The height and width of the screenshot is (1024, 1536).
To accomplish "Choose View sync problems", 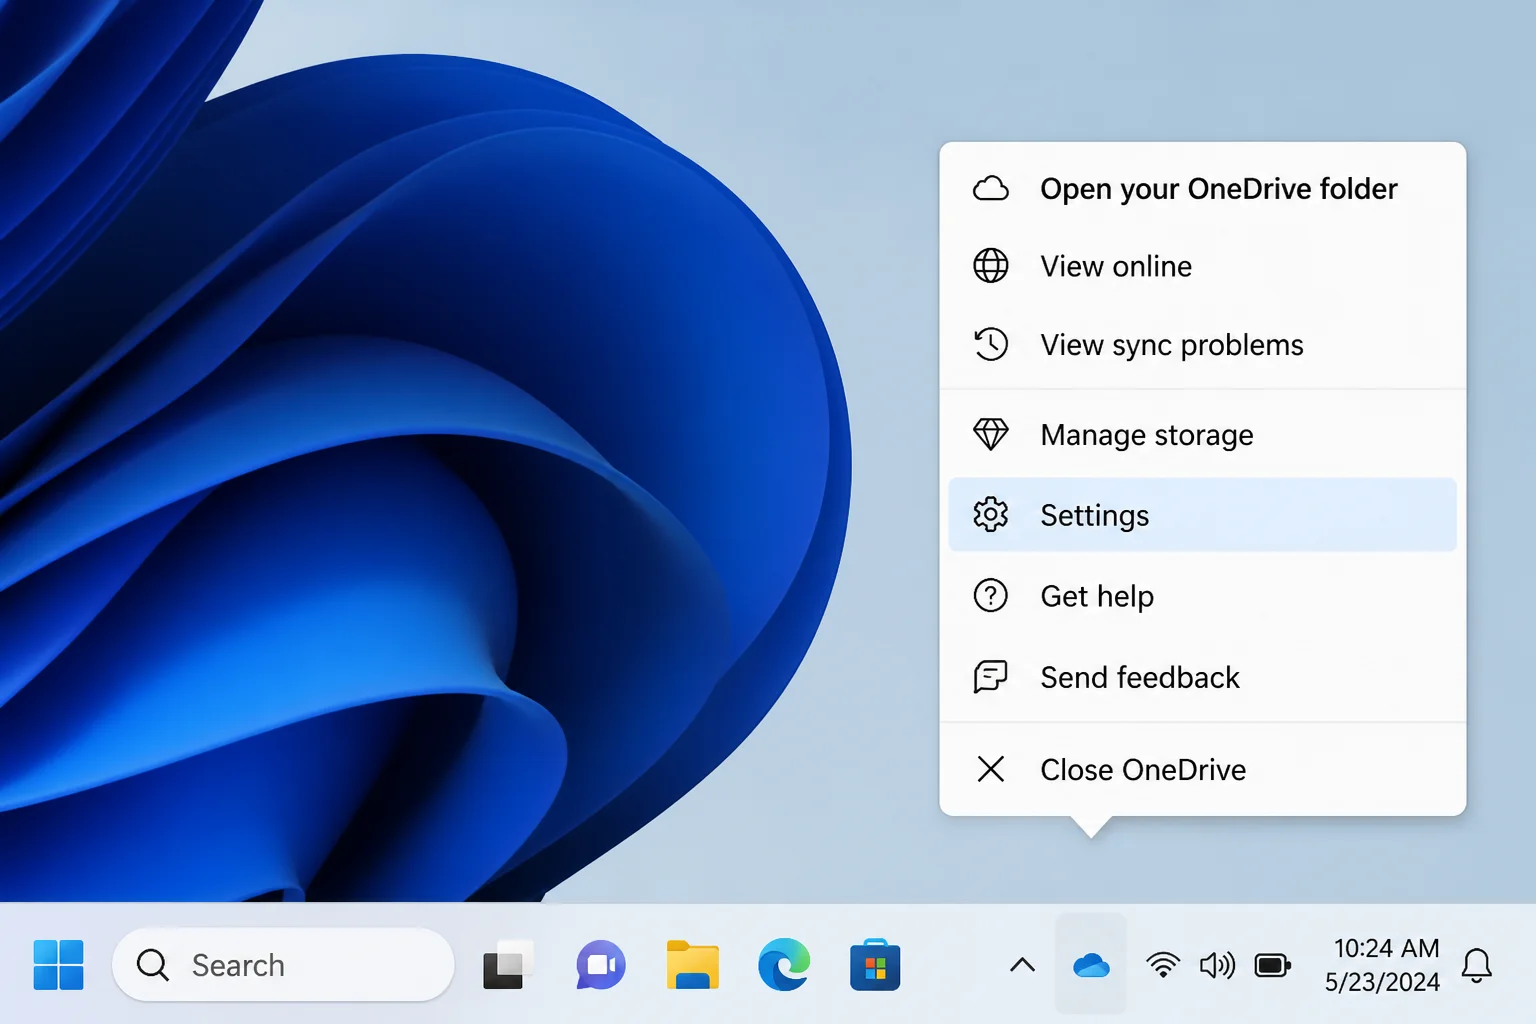I will [1202, 345].
